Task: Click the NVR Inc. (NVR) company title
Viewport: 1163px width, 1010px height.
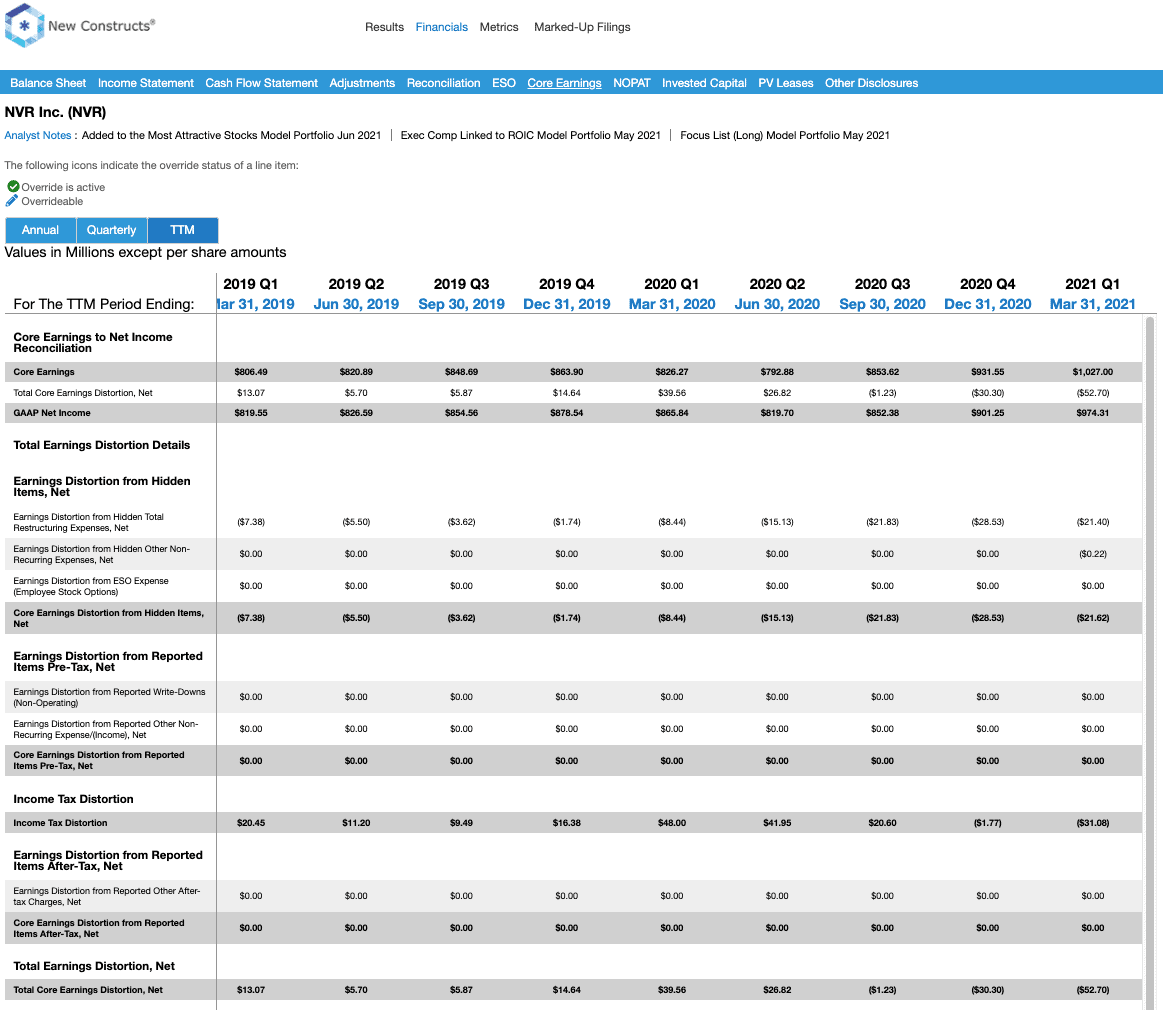Action: tap(55, 112)
